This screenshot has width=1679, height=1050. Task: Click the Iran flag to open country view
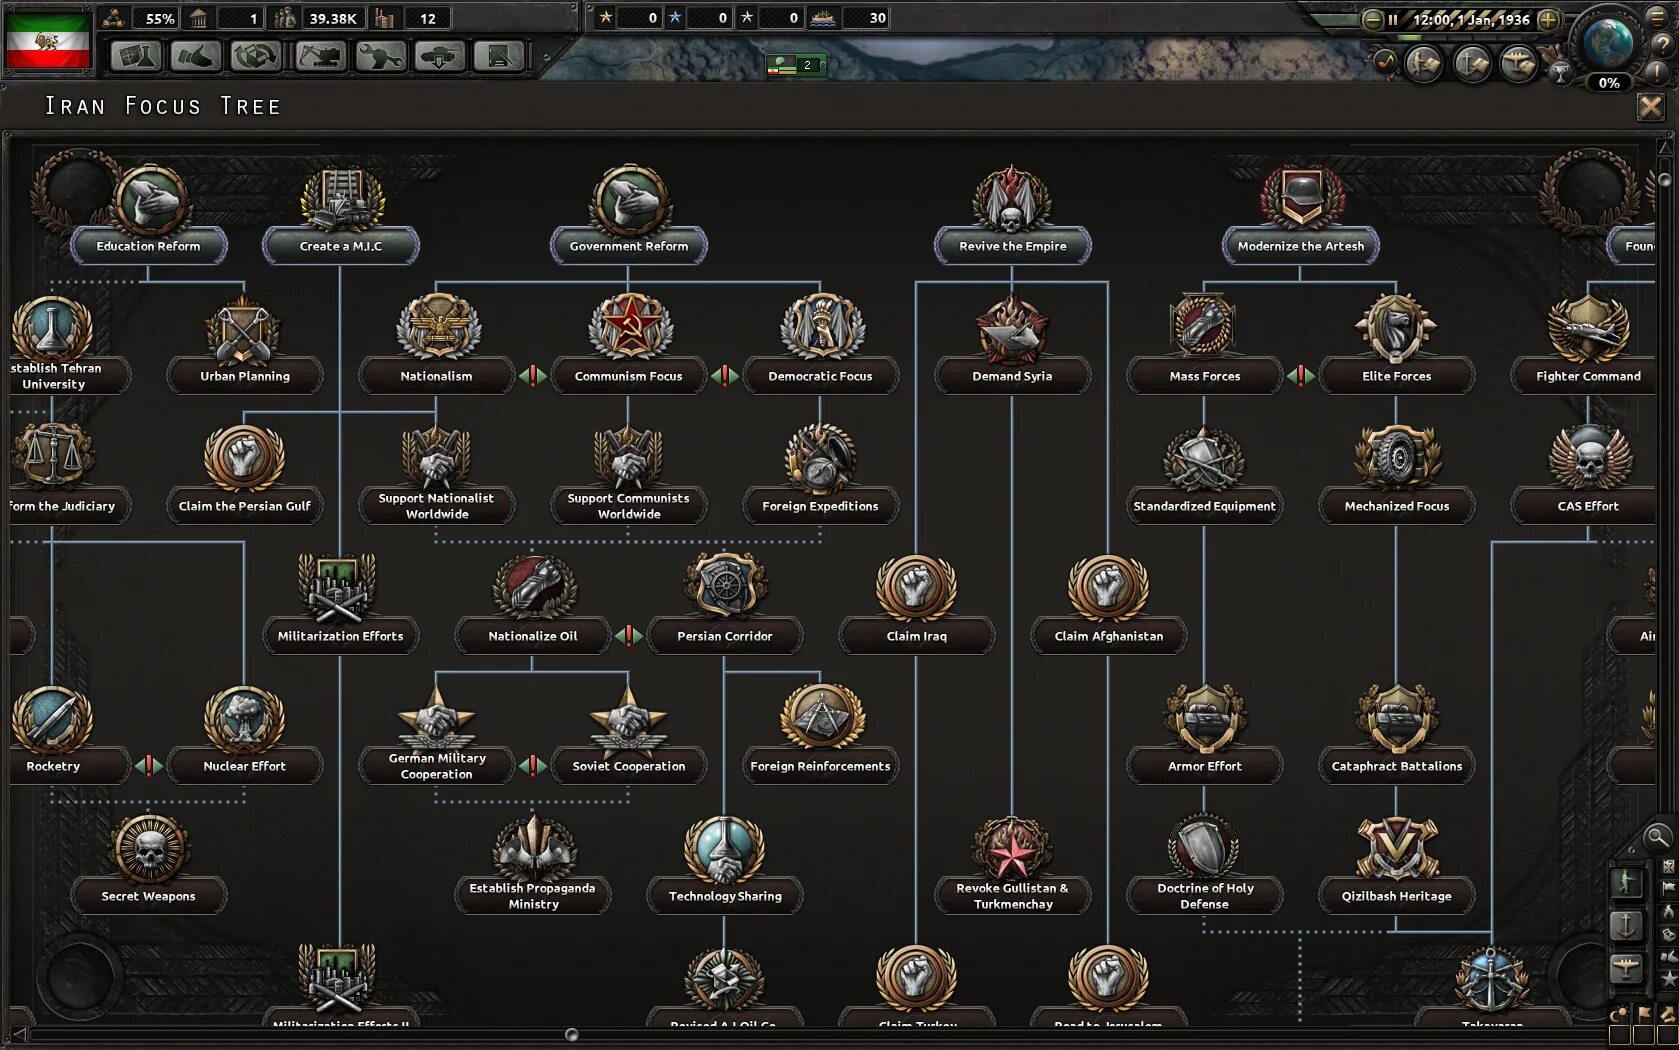[48, 40]
